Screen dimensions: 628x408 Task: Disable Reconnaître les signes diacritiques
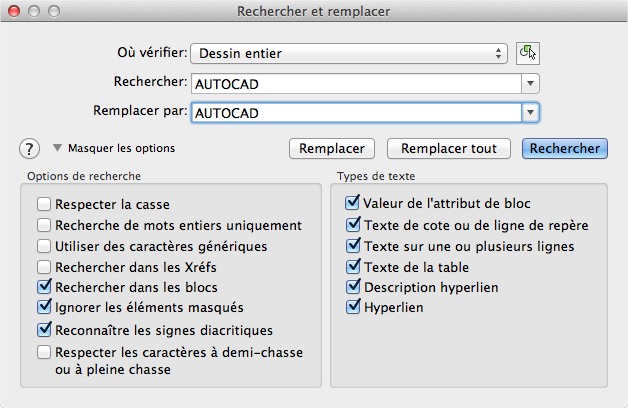pyautogui.click(x=44, y=329)
